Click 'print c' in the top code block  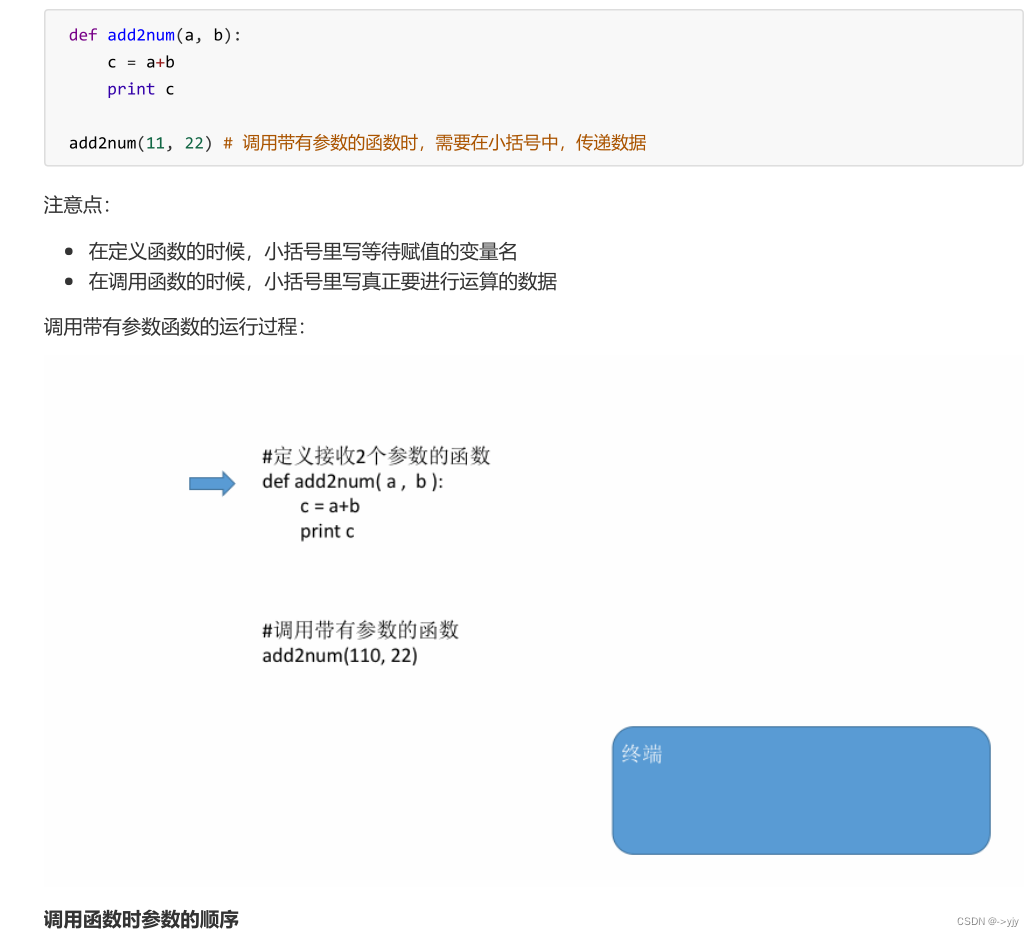click(x=140, y=89)
